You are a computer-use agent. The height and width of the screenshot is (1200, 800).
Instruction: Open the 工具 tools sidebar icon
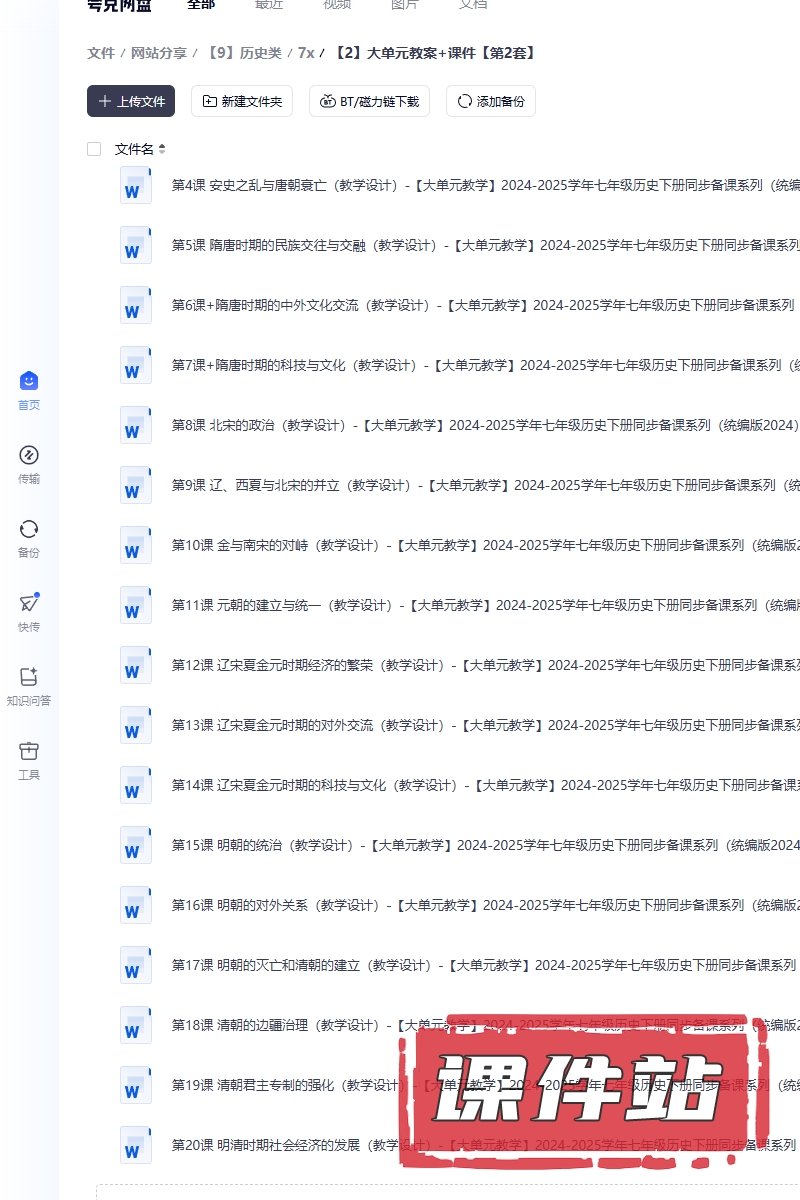[29, 752]
